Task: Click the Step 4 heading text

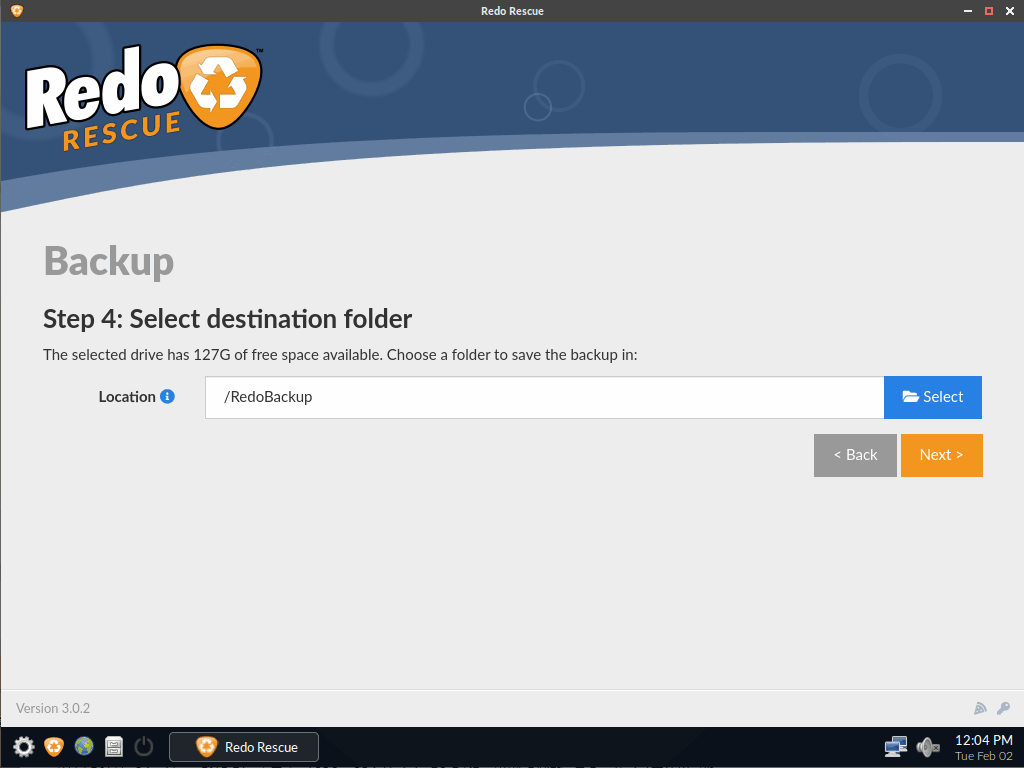Action: pyautogui.click(x=227, y=319)
